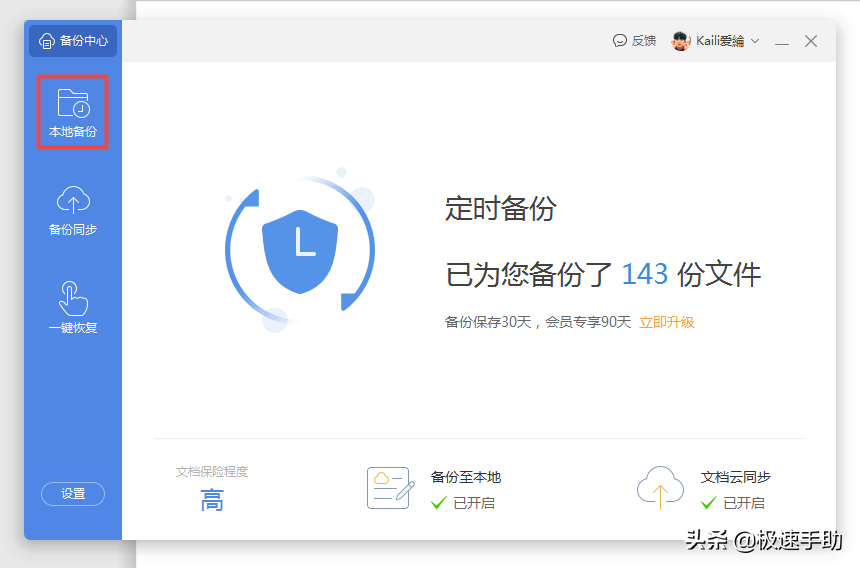Screen dimensions: 860x568
Task: Click the 备份中心 home header
Action: coord(73,41)
